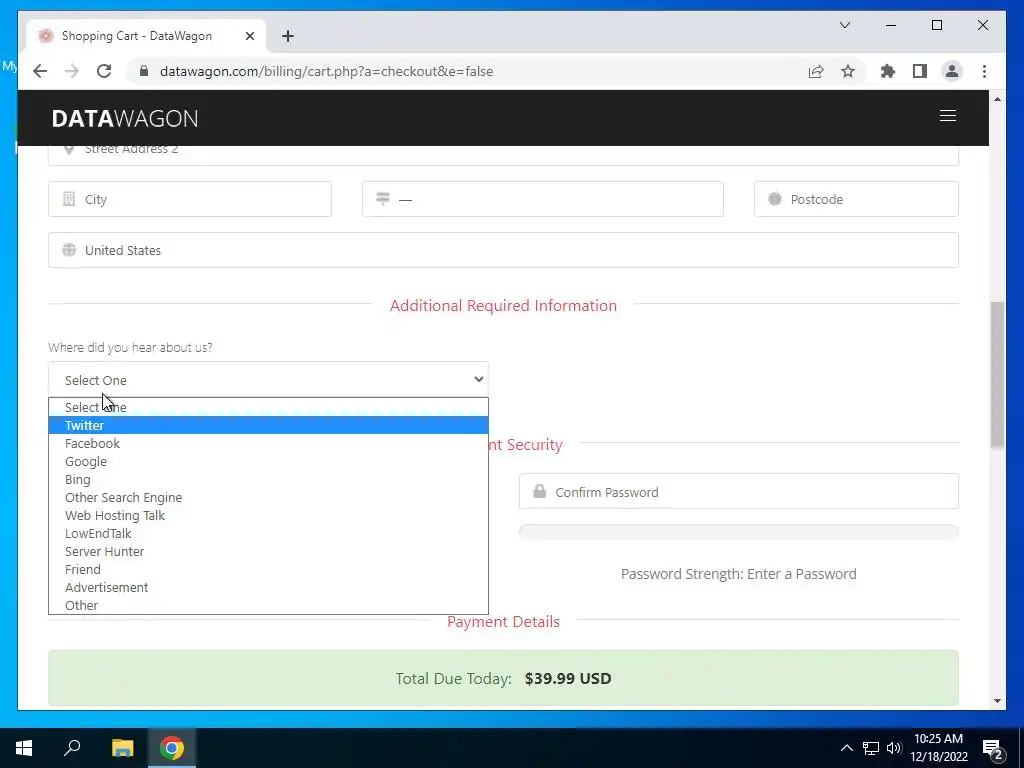1024x768 pixels.
Task: Pick LowEndTalk from the list
Action: (x=268, y=534)
